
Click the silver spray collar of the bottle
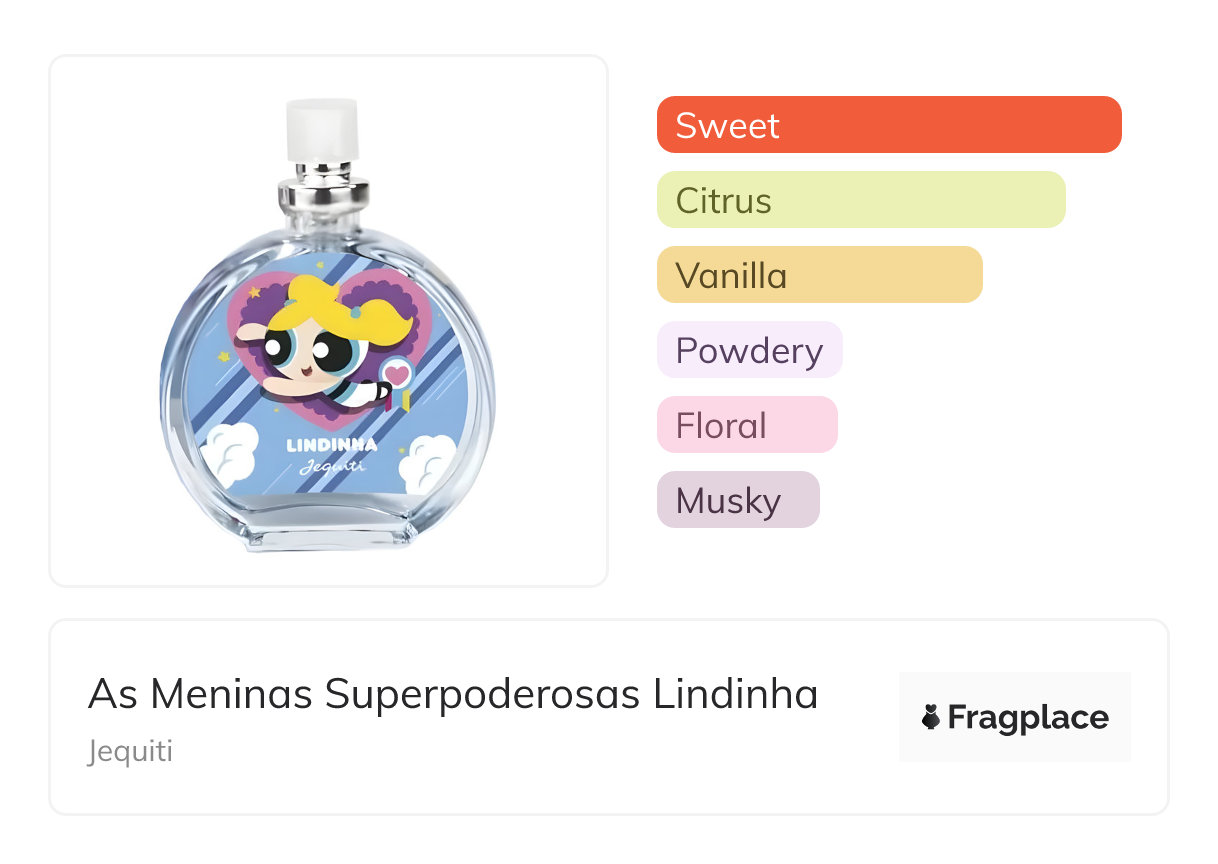coord(323,191)
